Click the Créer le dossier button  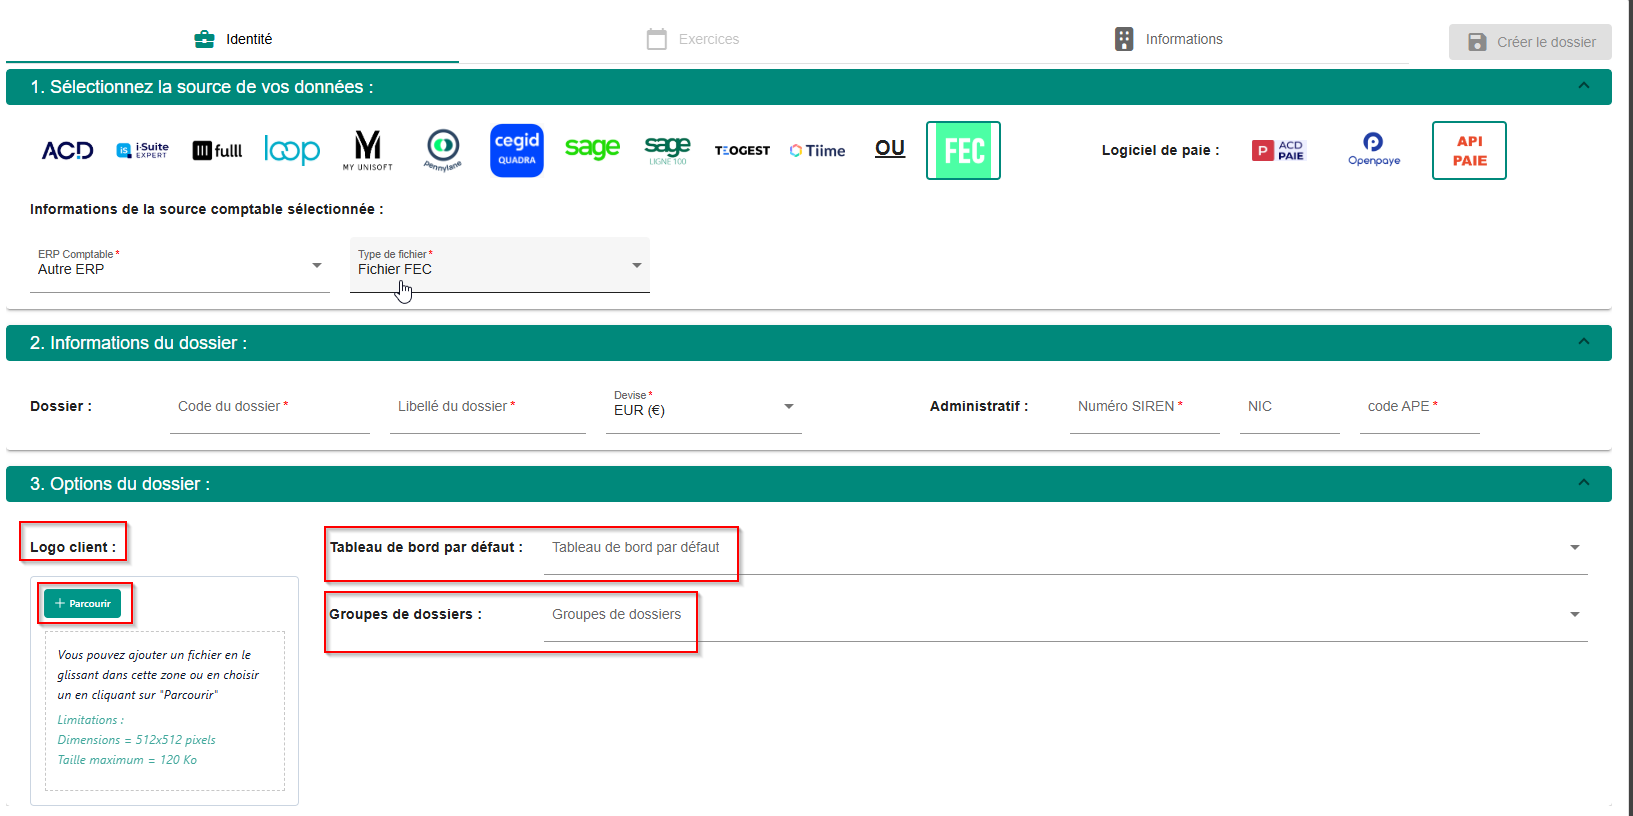1530,42
